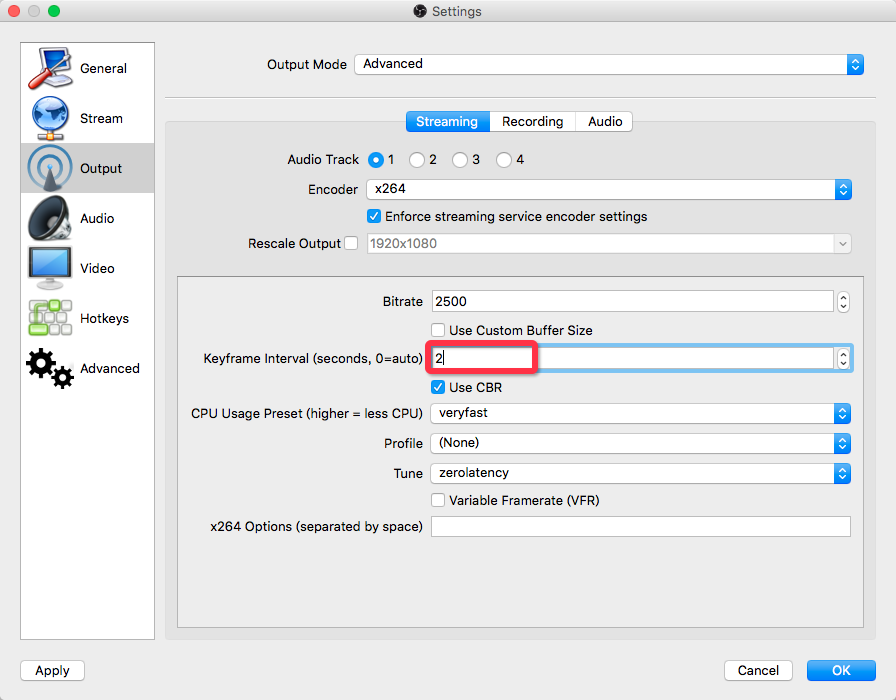Switch to the Recording tab
896x700 pixels.
(x=533, y=122)
